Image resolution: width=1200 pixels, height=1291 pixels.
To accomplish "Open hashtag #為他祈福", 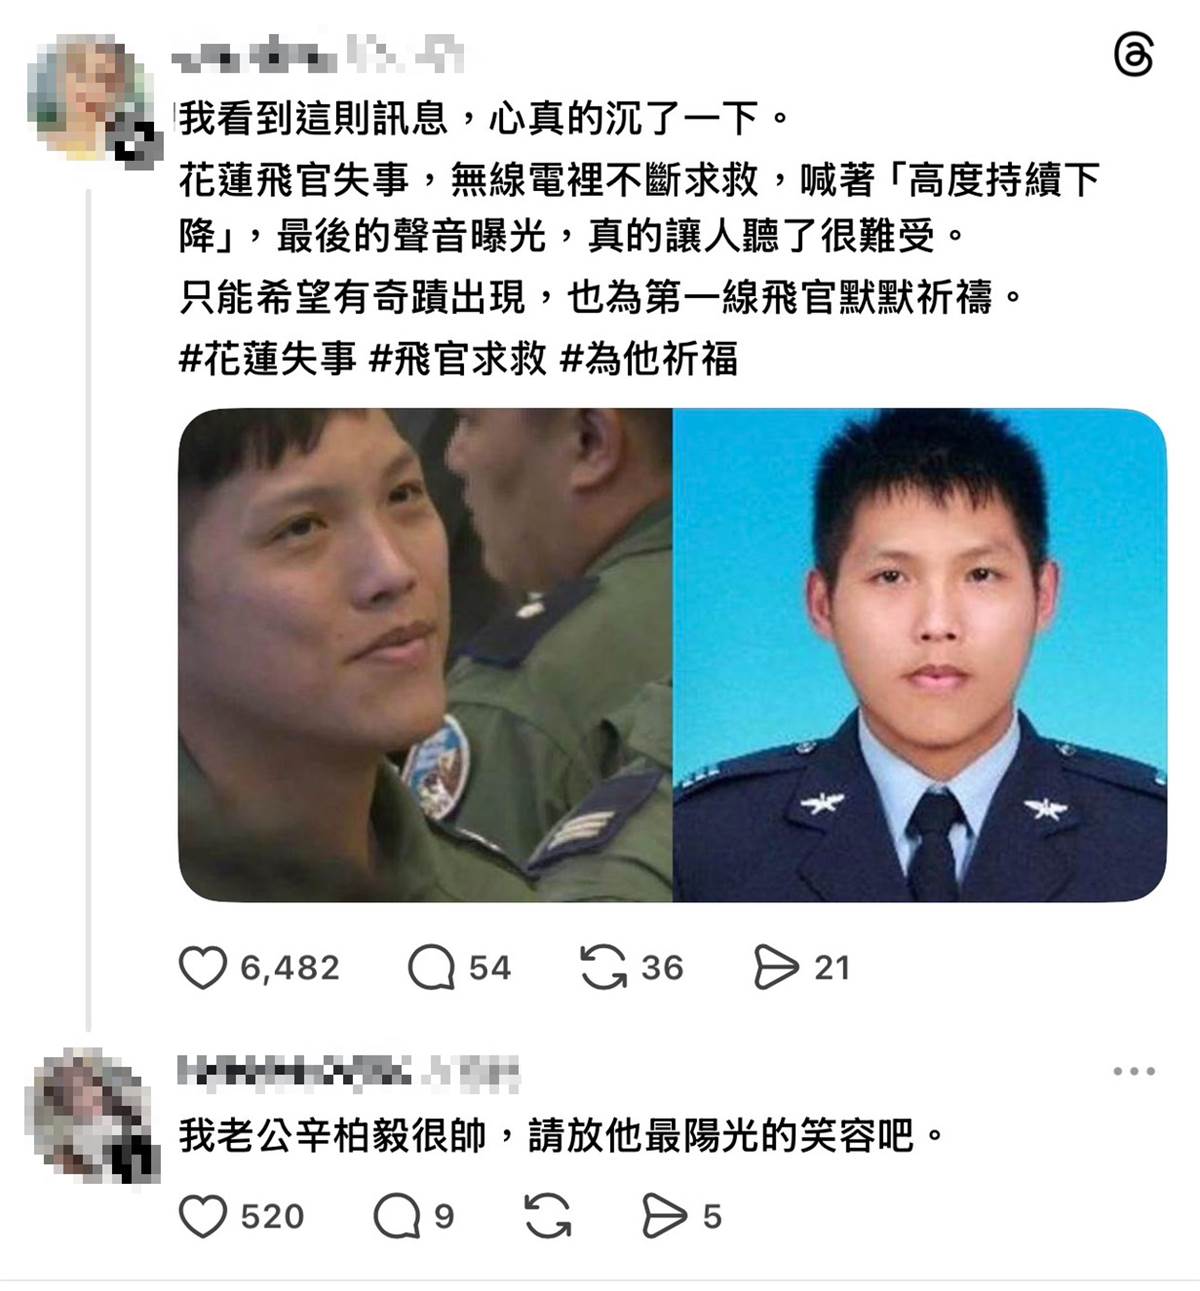I will (x=649, y=358).
